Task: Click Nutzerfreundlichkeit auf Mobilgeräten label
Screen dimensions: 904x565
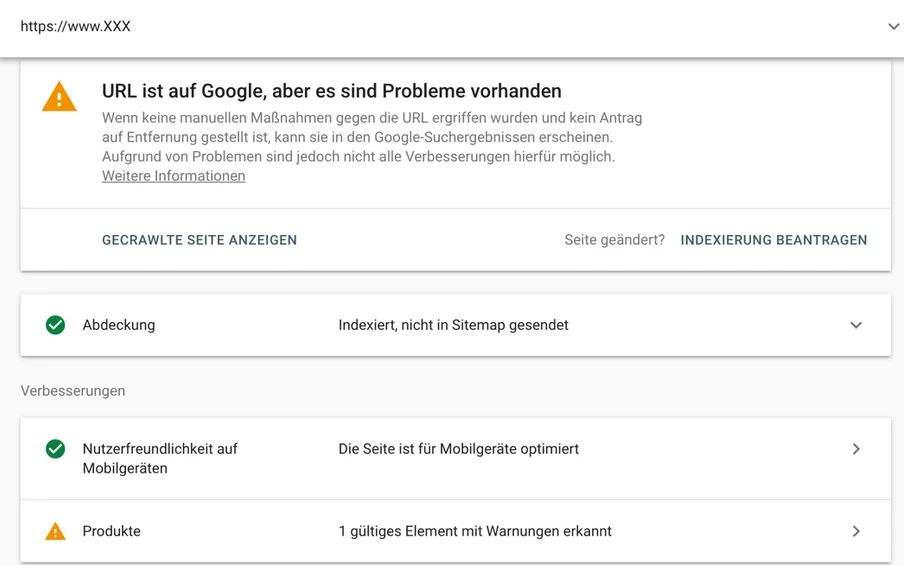Action: tap(160, 458)
